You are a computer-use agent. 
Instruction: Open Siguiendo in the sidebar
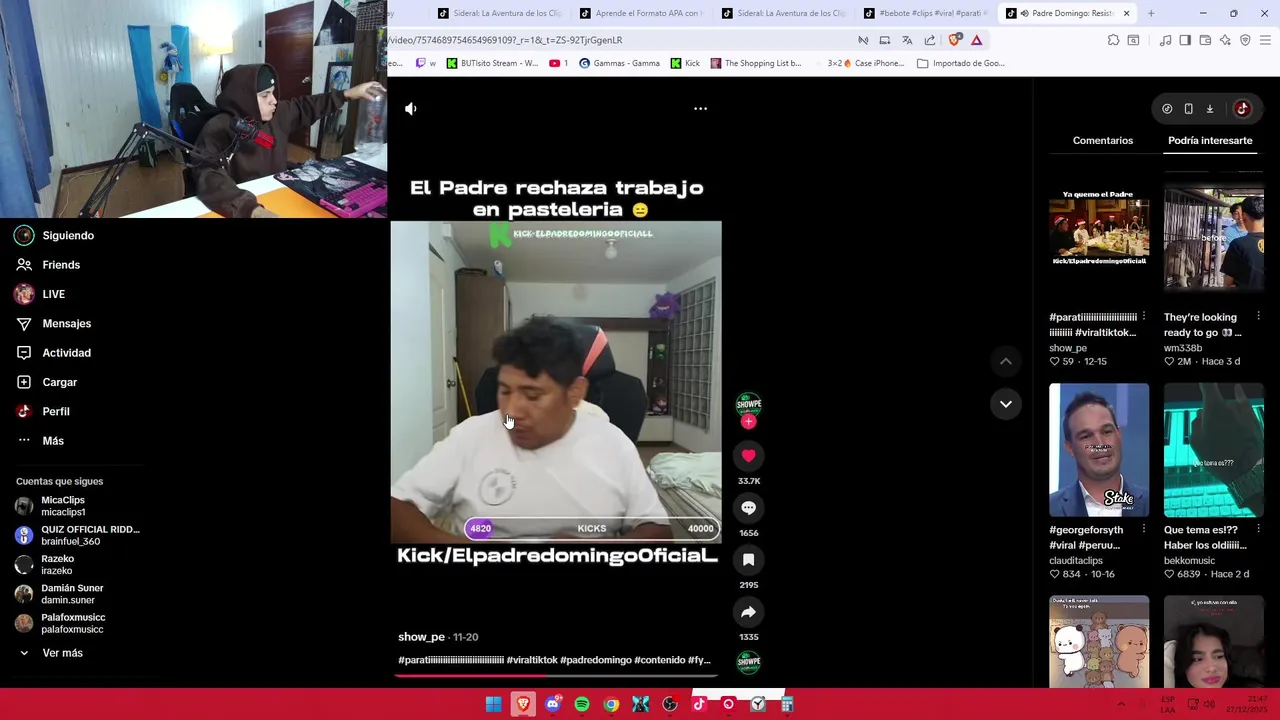click(x=55, y=236)
